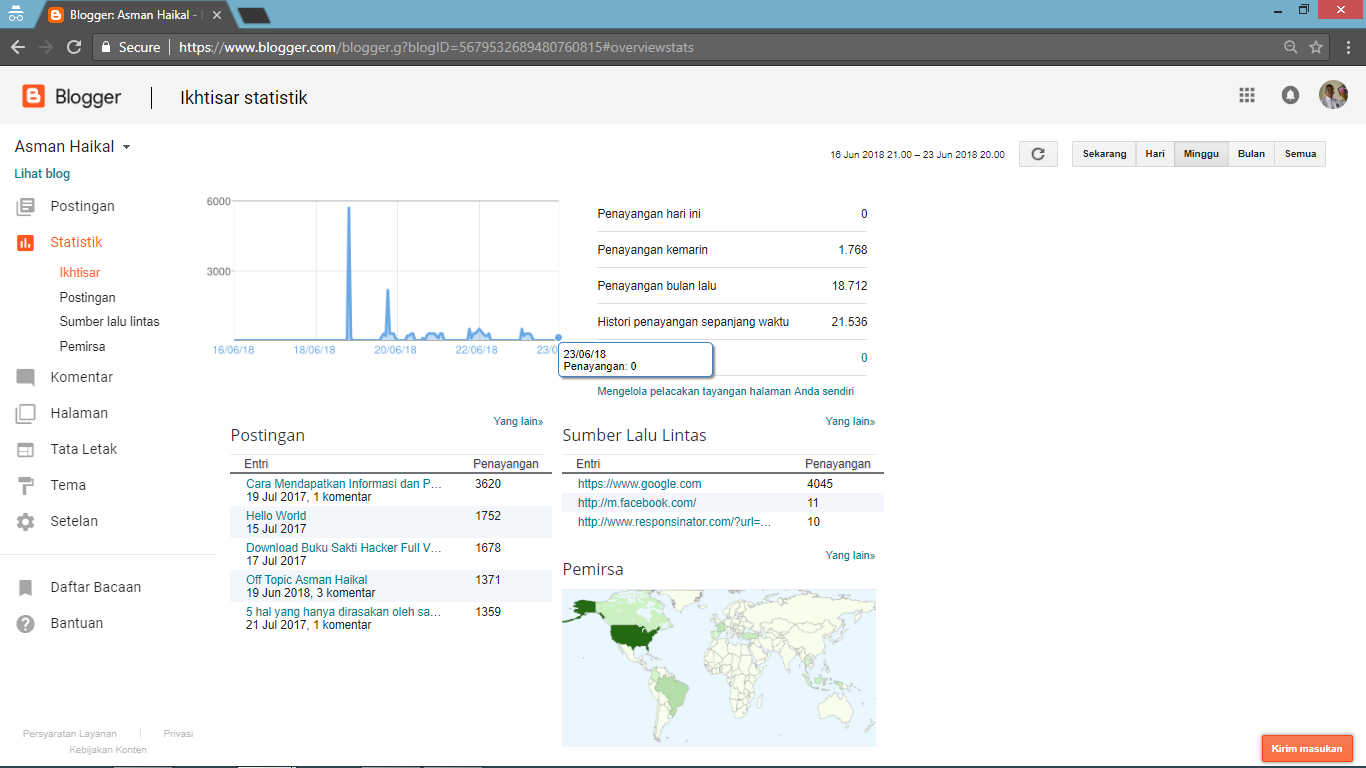This screenshot has width=1366, height=768.
Task: Click the zoom magnifier in address bar
Action: (1291, 47)
